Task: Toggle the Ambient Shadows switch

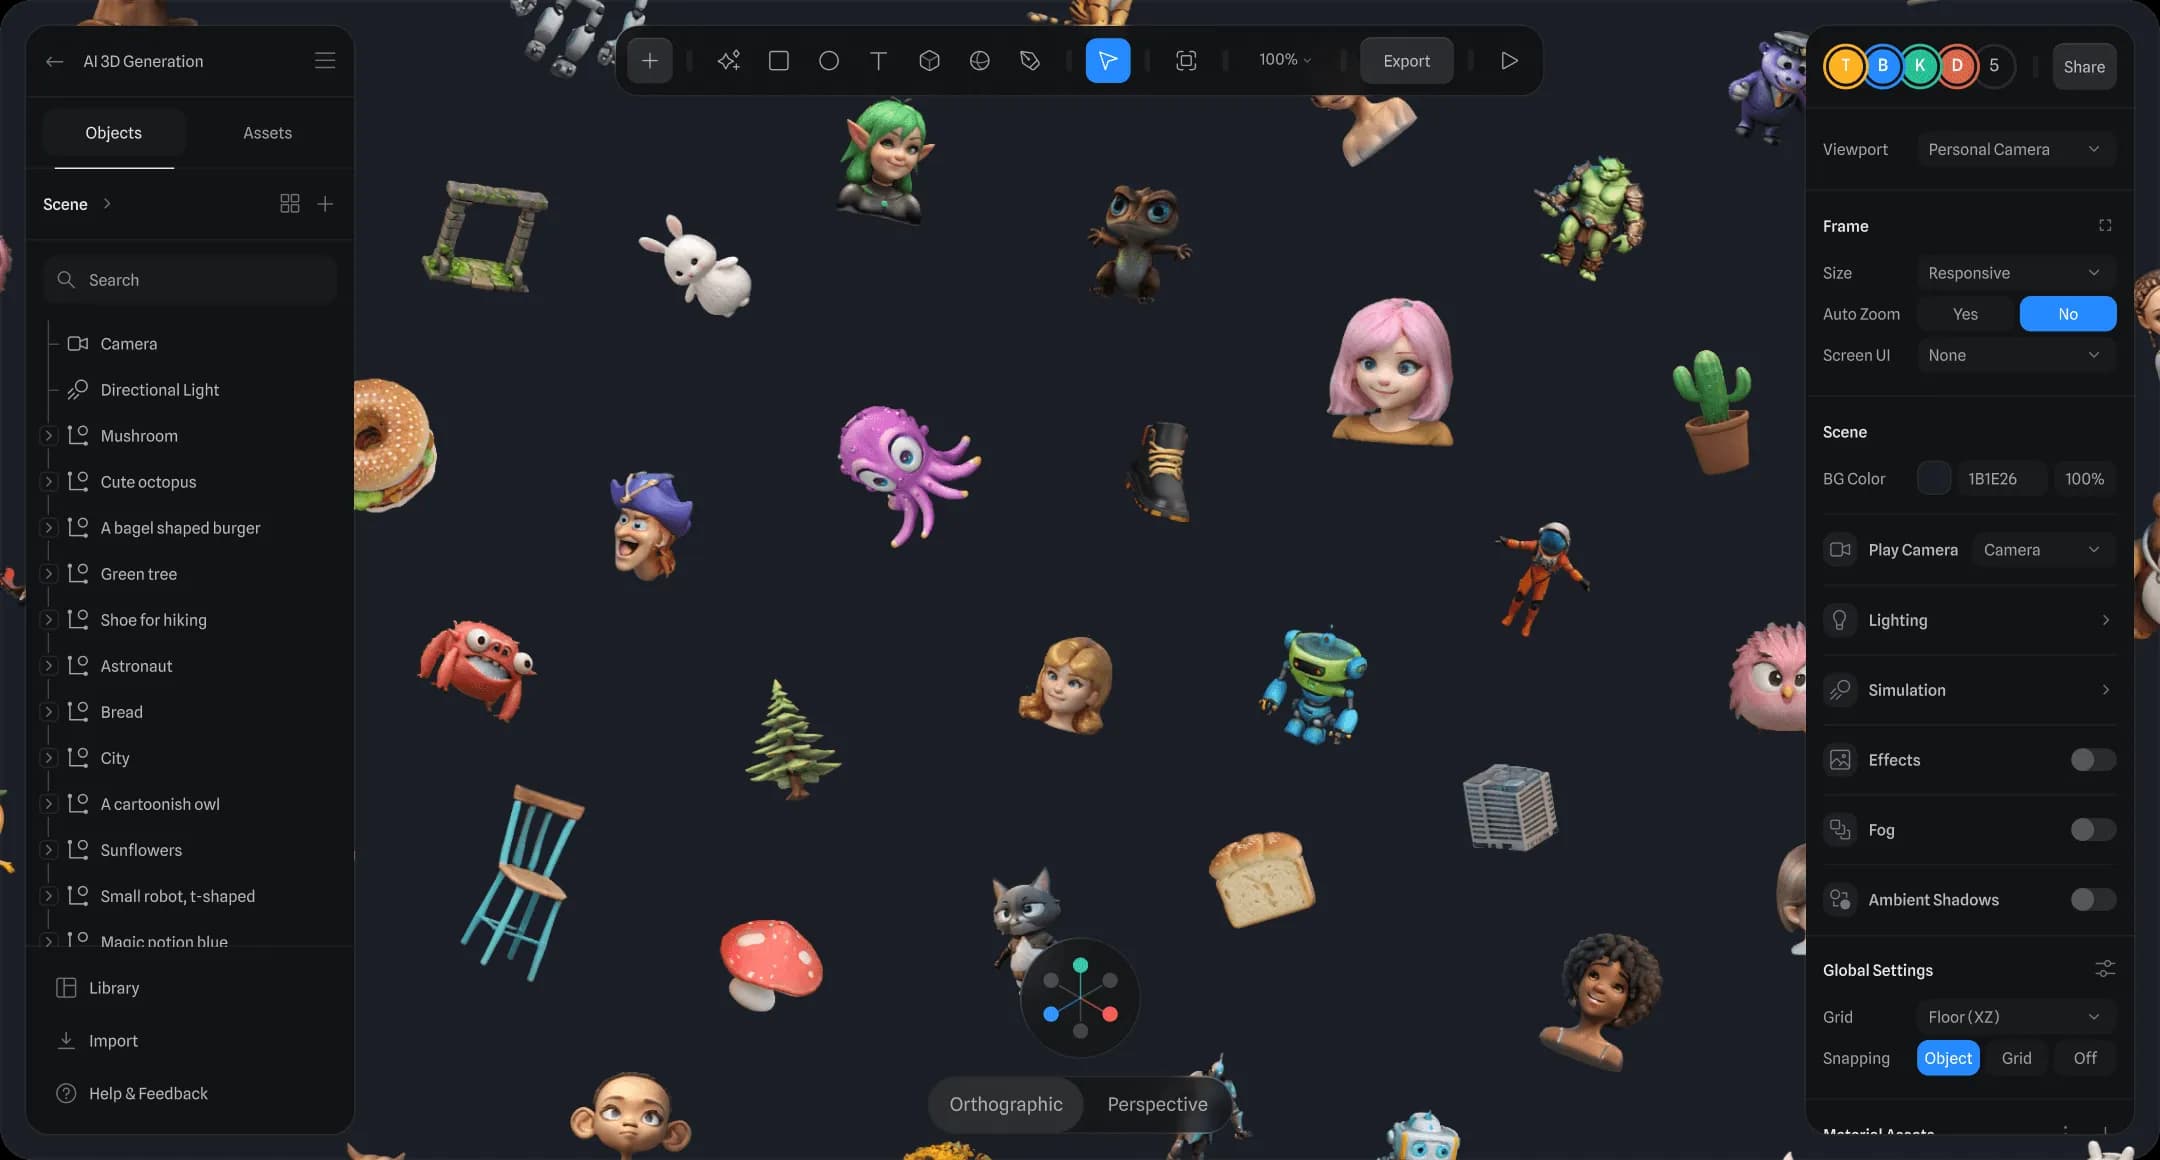Action: coord(2093,900)
